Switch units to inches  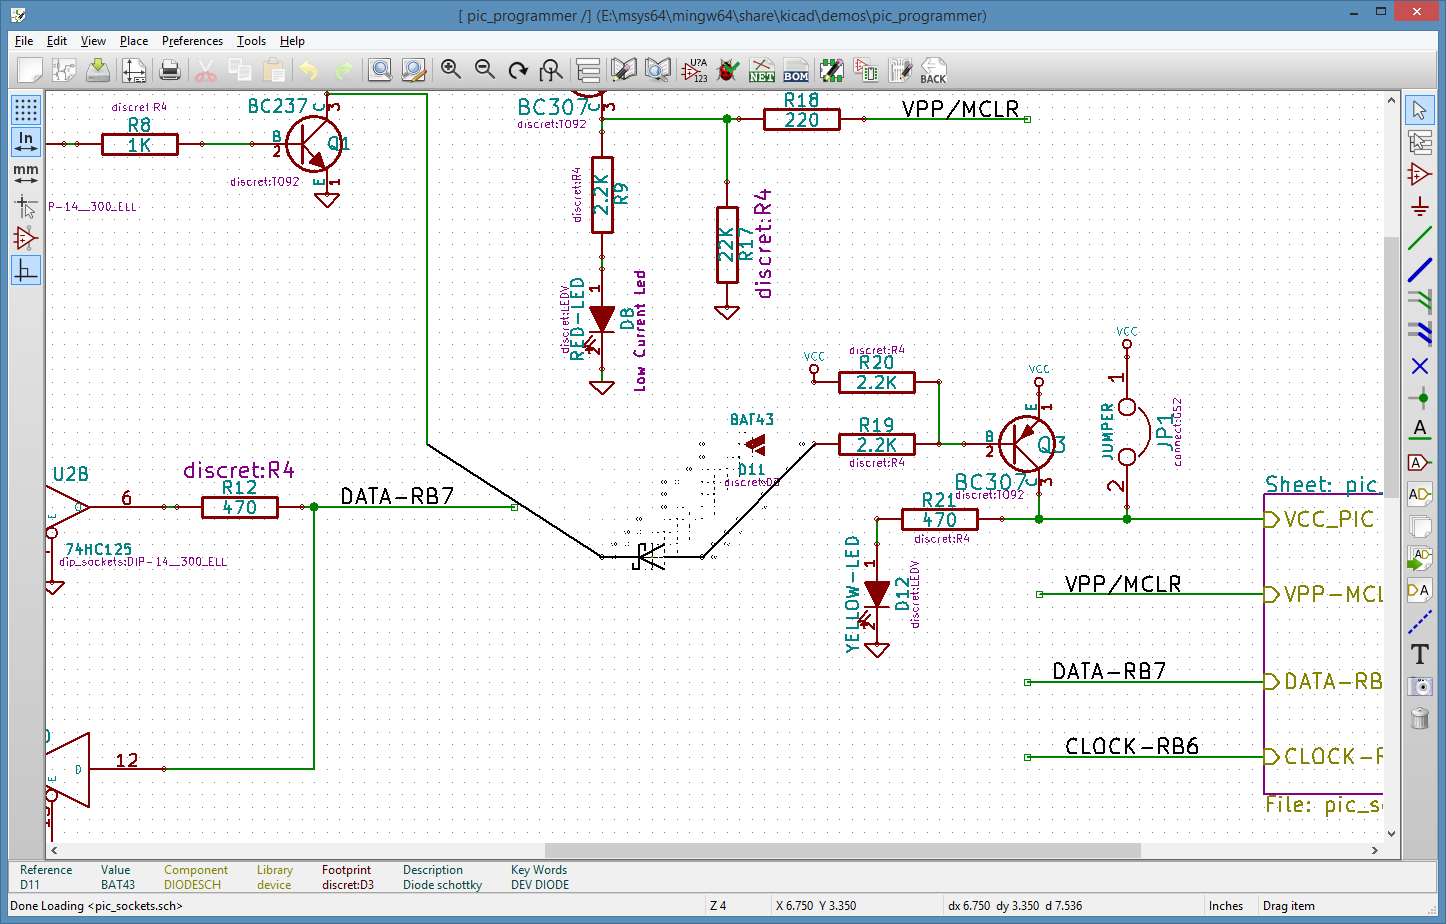click(26, 141)
